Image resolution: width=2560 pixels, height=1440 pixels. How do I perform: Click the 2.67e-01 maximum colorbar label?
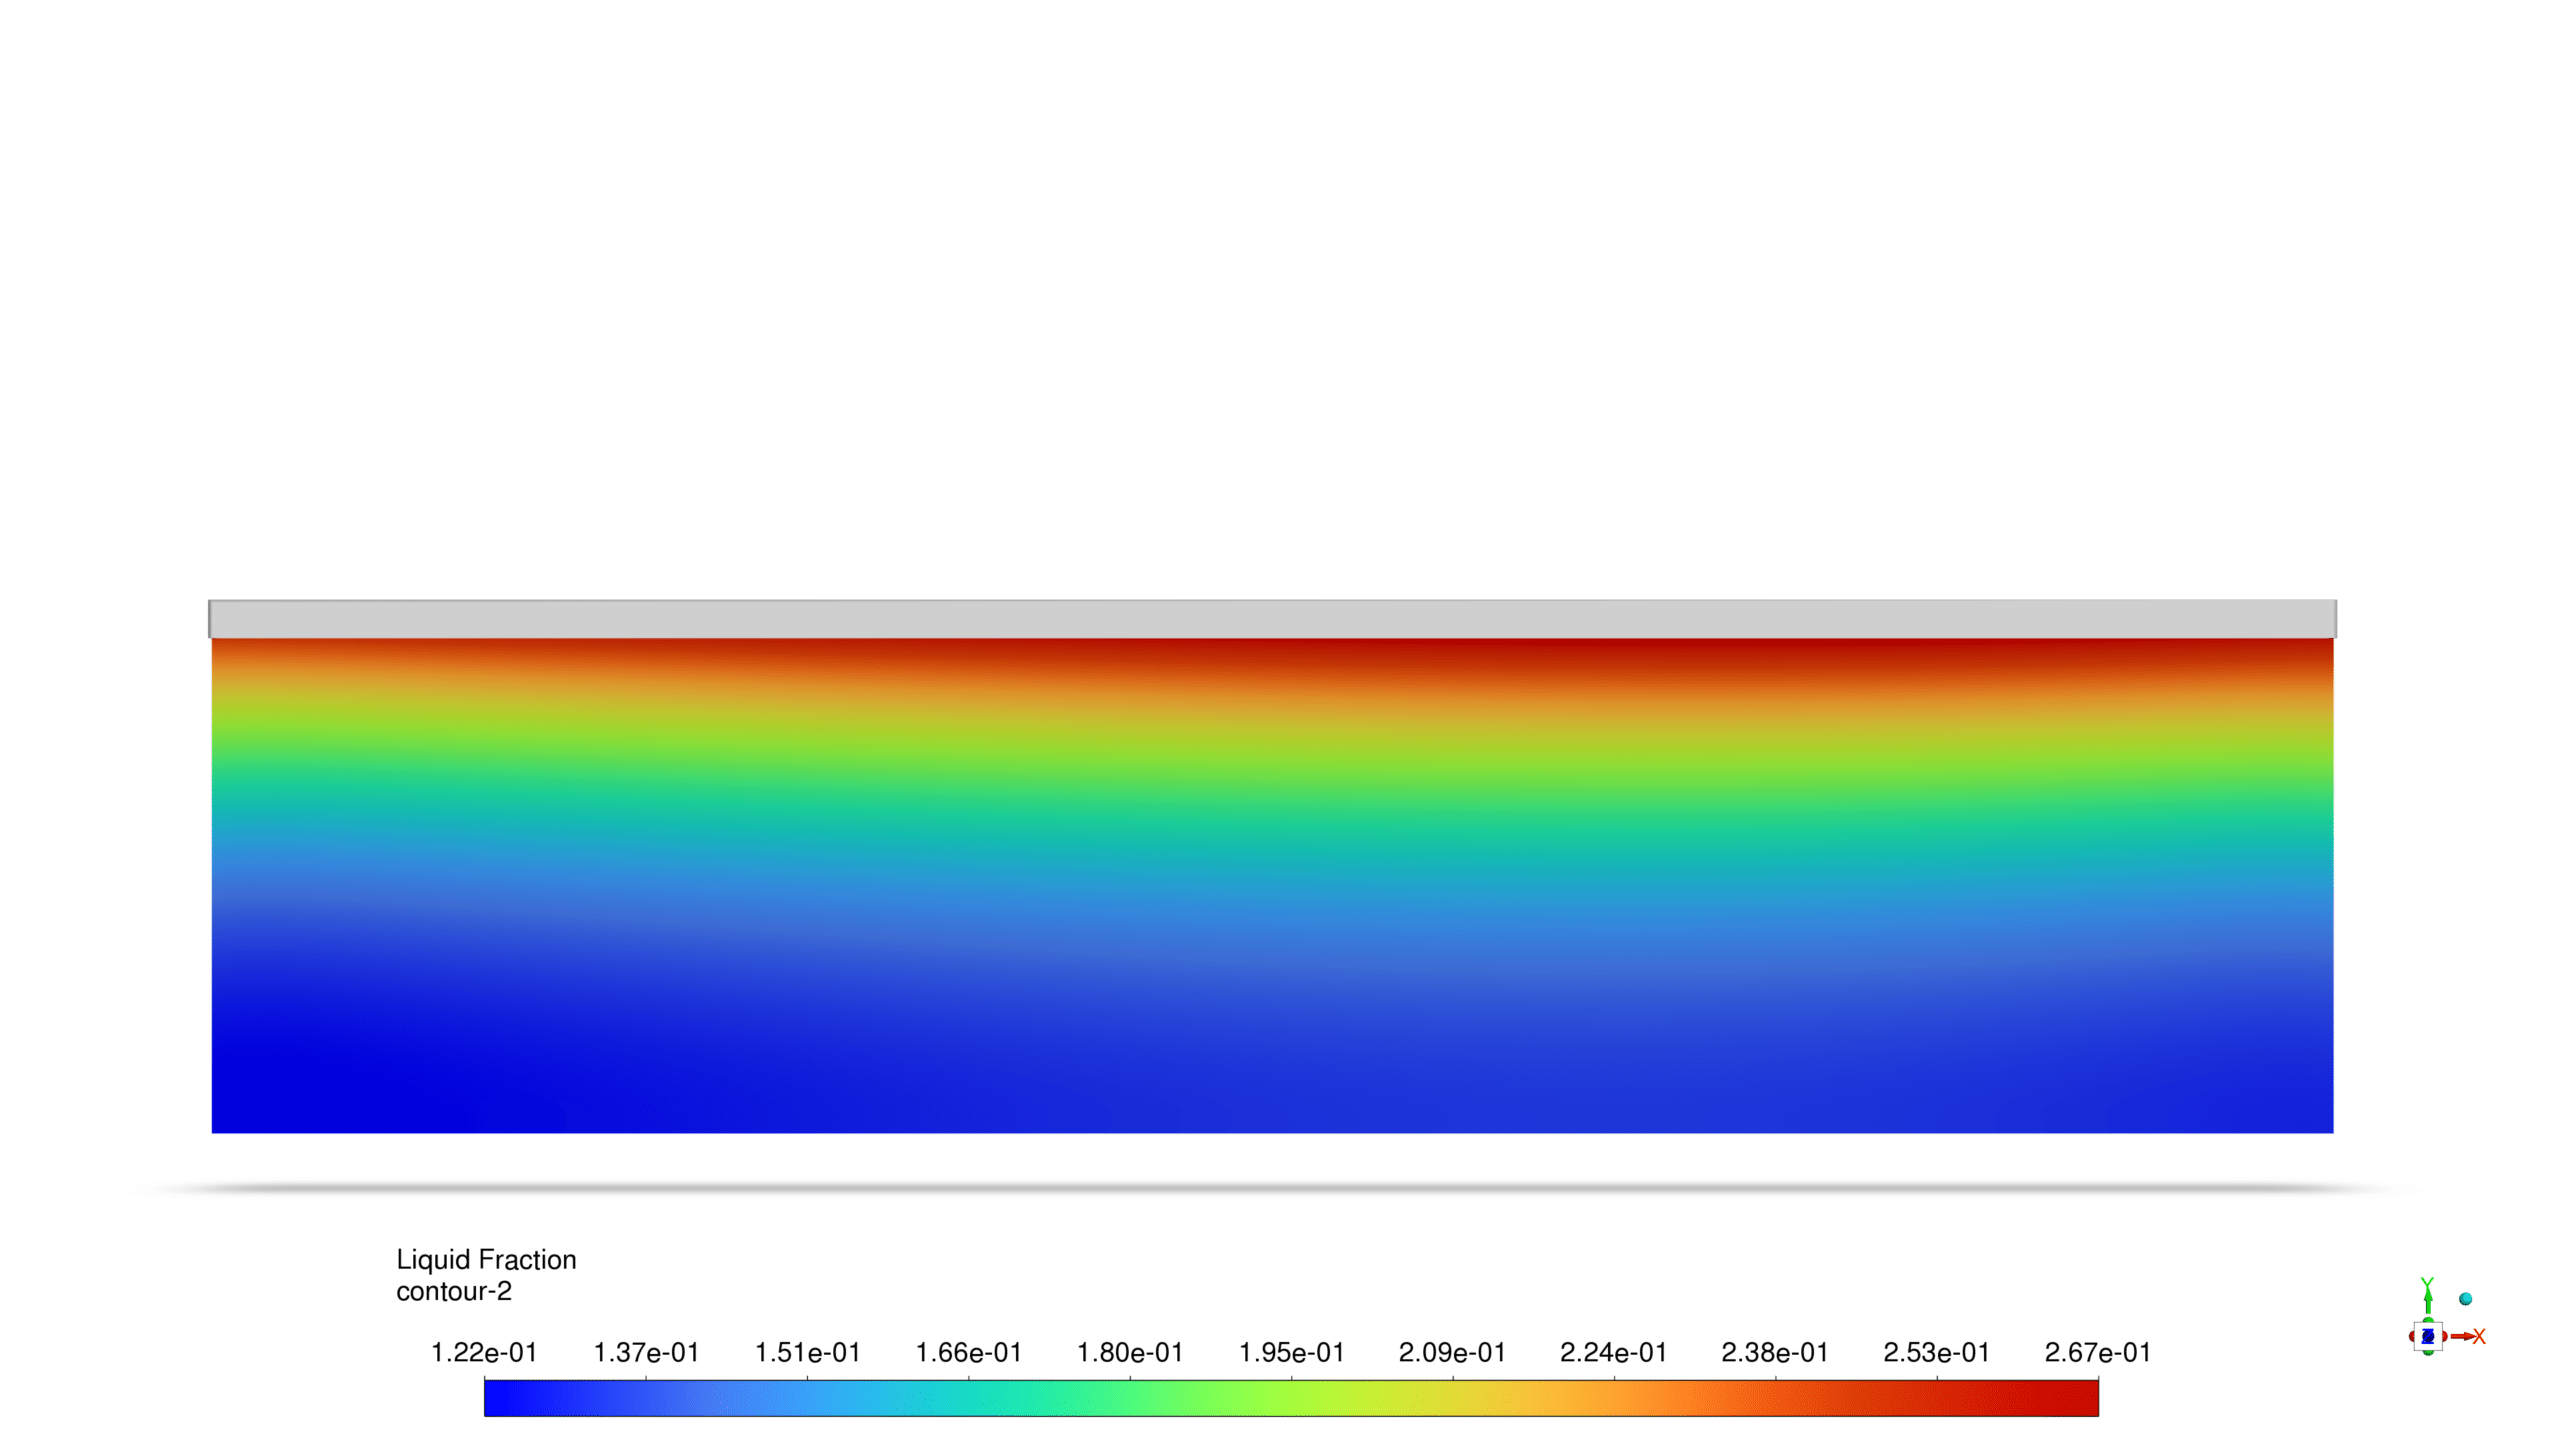click(x=2097, y=1352)
